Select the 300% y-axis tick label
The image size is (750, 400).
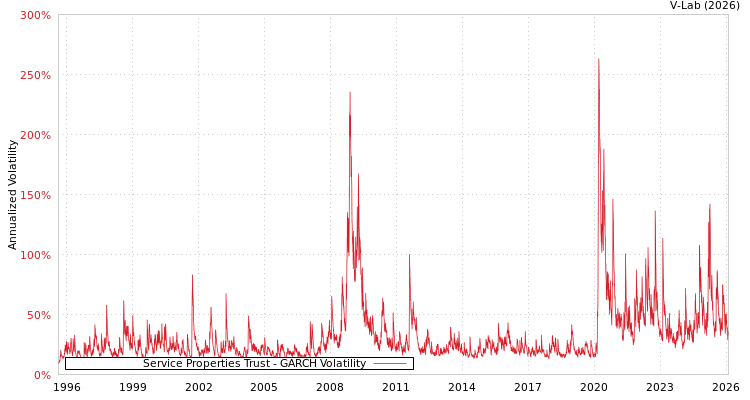(x=35, y=15)
